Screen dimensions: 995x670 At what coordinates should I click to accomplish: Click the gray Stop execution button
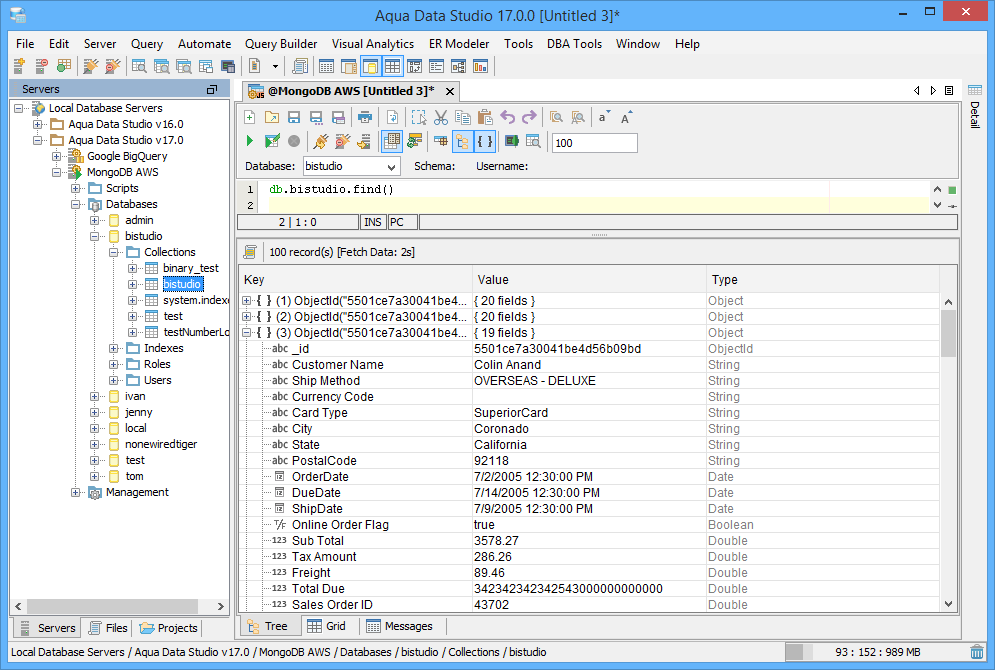click(294, 141)
